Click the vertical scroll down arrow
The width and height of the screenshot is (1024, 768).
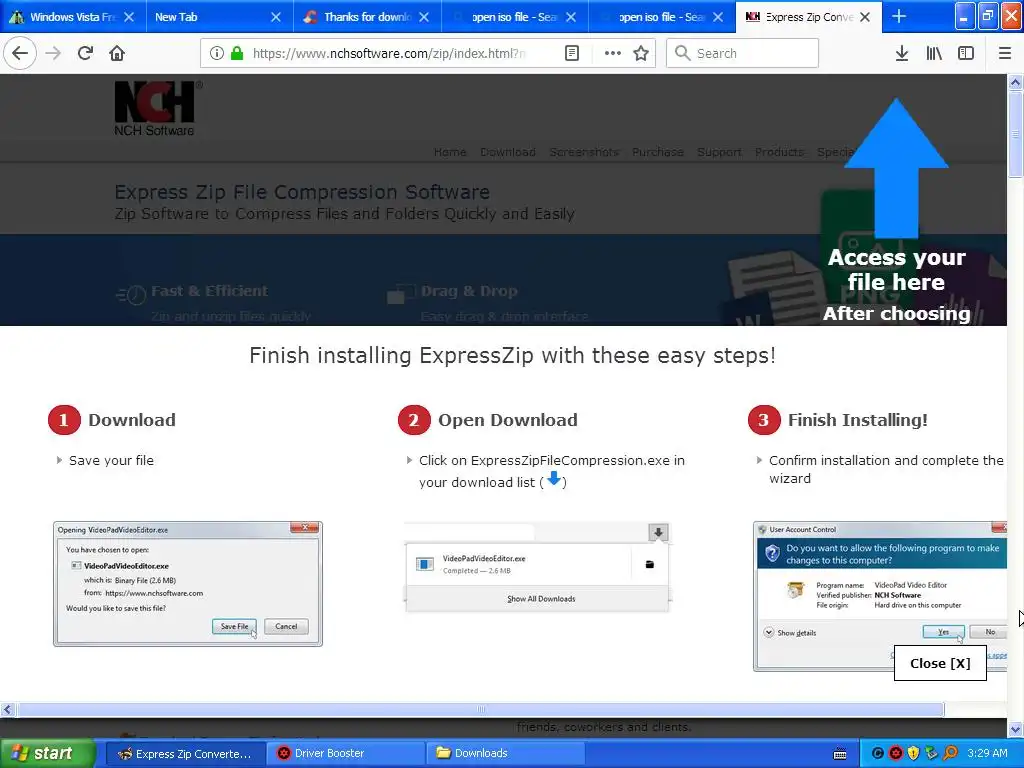1015,729
